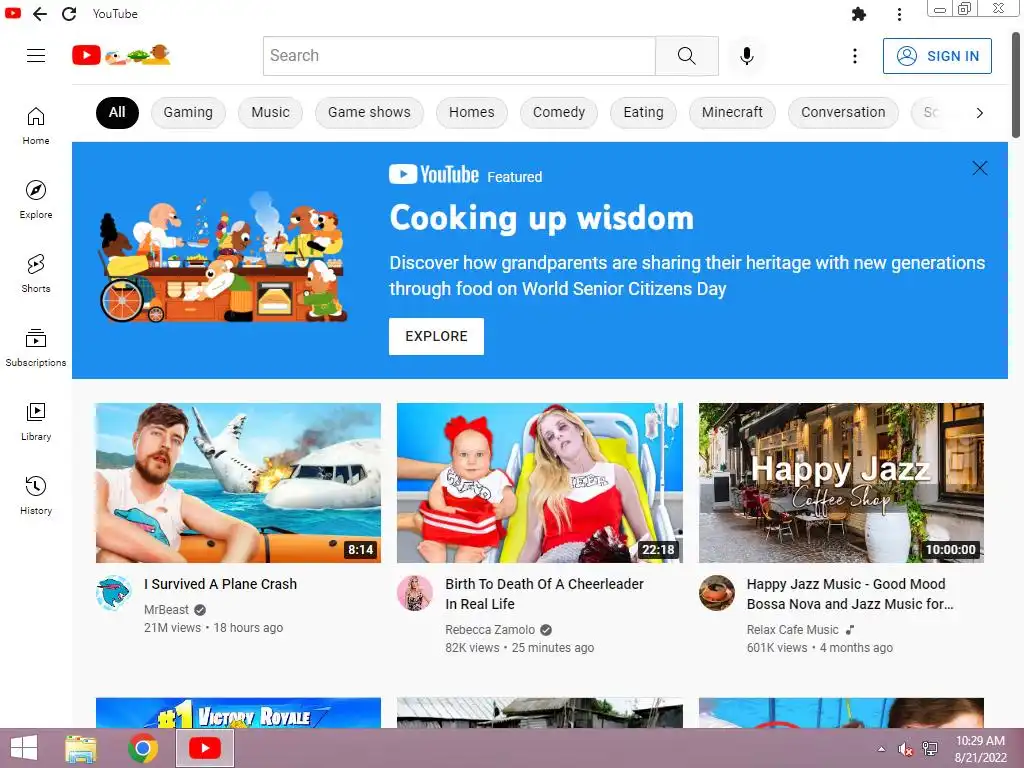1024x768 pixels.
Task: Open the extensions puzzle icon
Action: (859, 14)
